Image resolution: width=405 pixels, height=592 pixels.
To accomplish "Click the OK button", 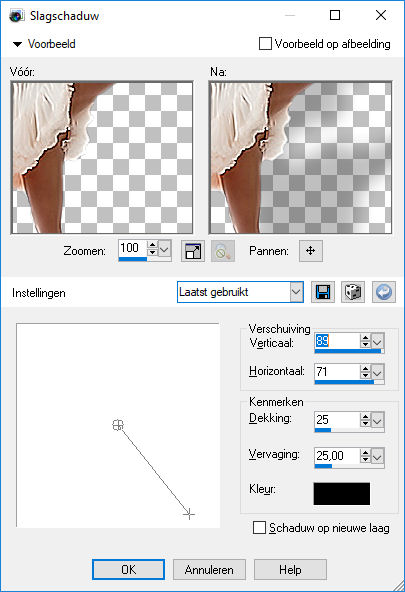I will 128,569.
